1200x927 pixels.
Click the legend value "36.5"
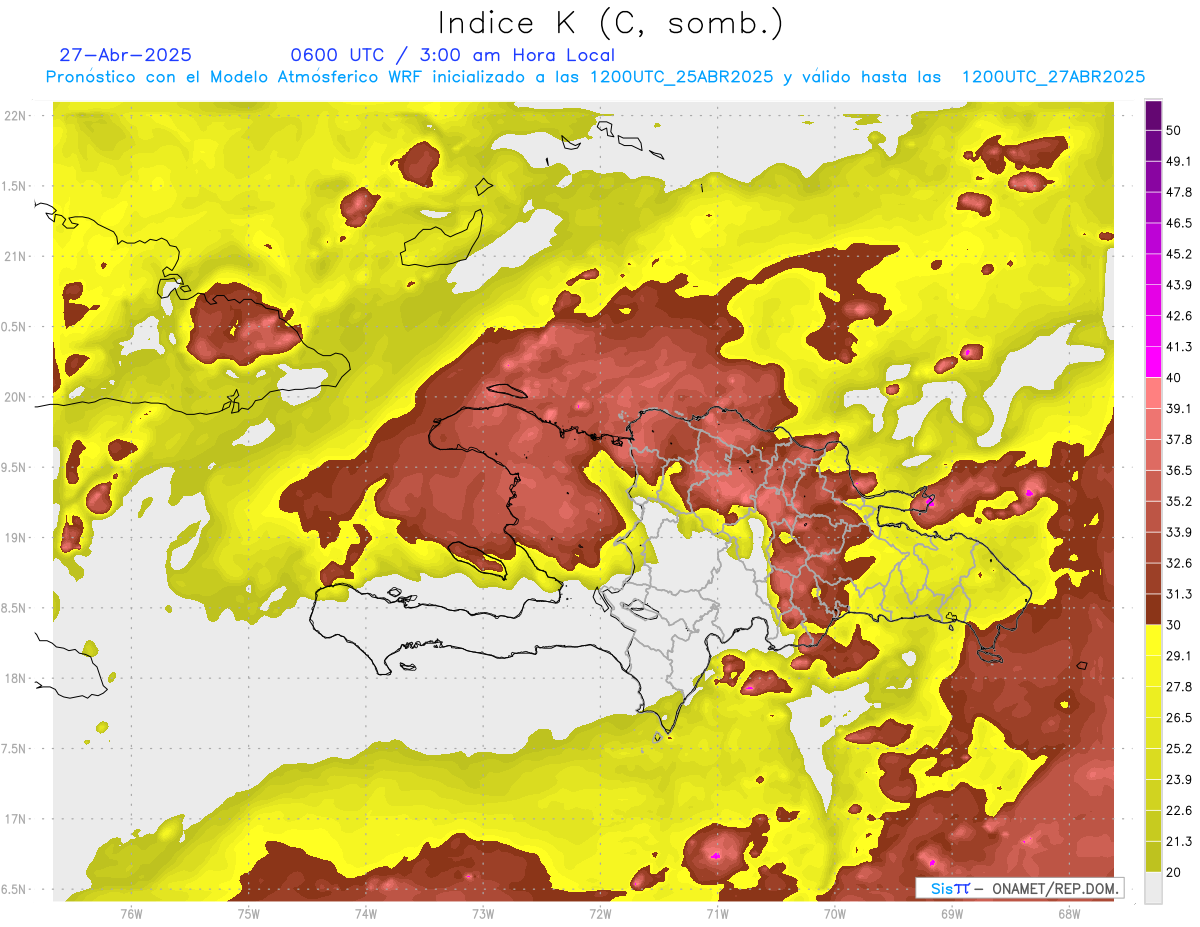[1179, 470]
